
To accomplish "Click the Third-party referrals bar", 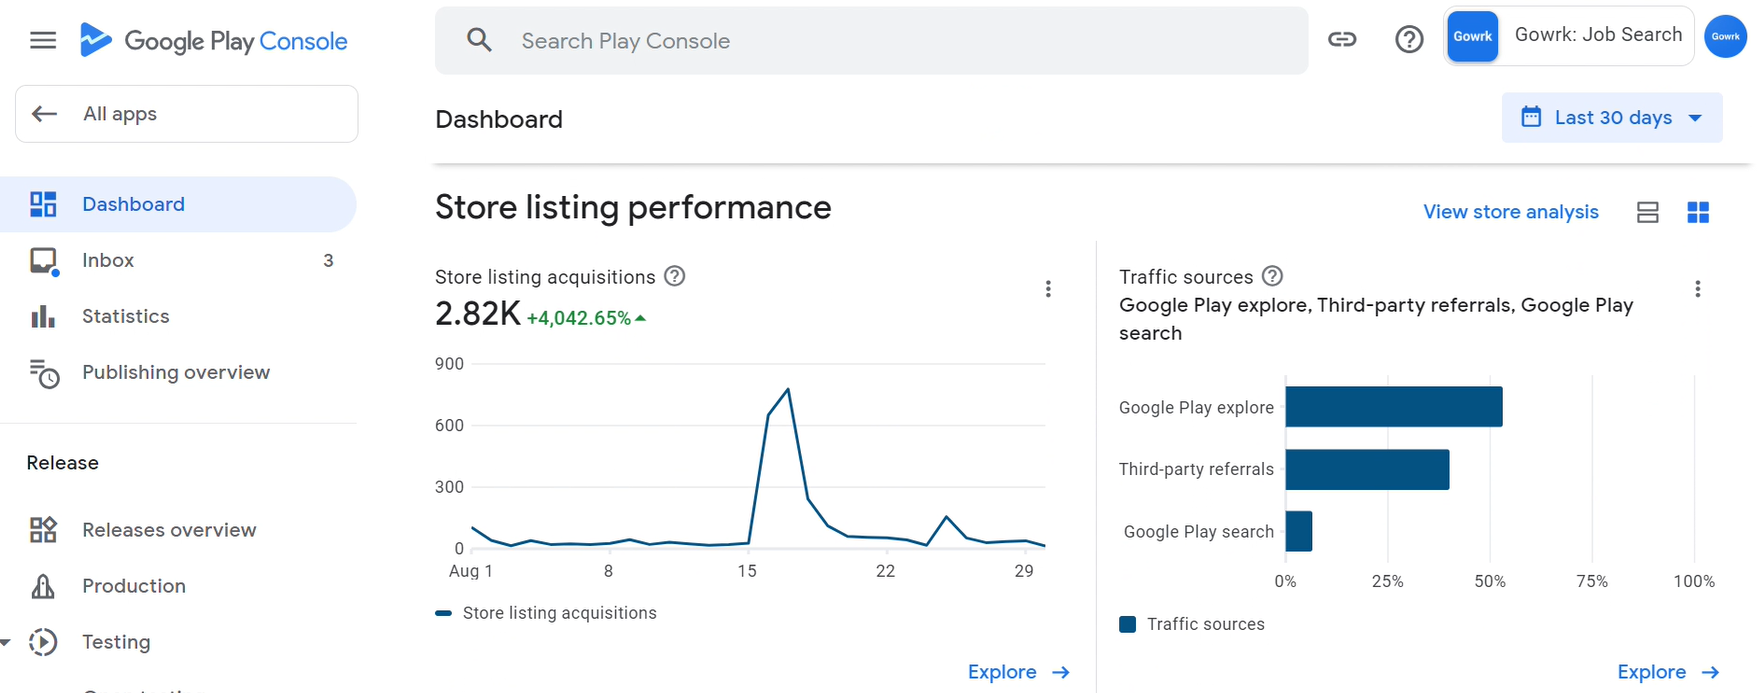I will coord(1367,469).
